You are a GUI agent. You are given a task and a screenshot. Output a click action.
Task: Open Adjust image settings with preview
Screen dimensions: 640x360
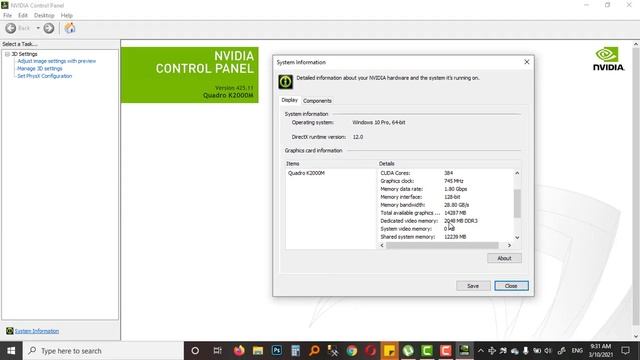tap(56, 61)
